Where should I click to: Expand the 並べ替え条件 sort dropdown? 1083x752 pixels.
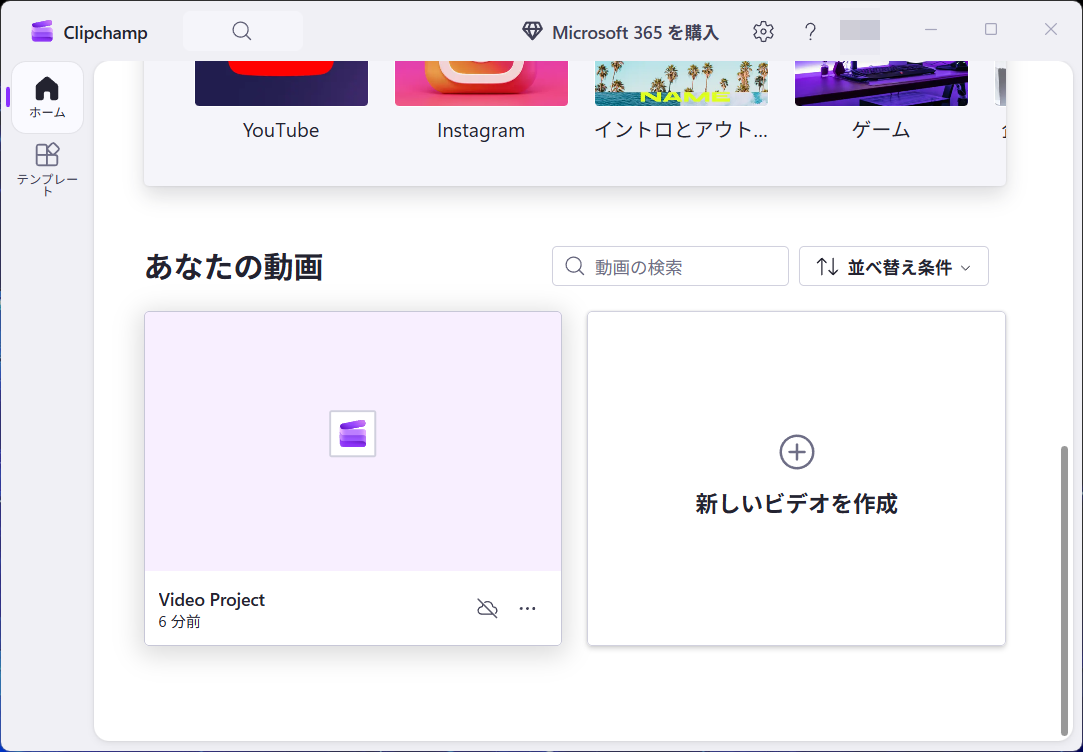tap(894, 267)
